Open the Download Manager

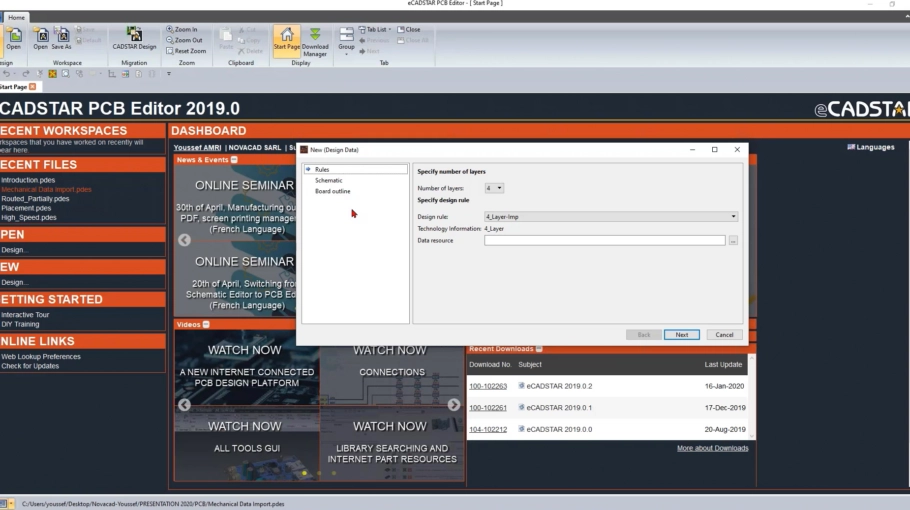coord(315,40)
